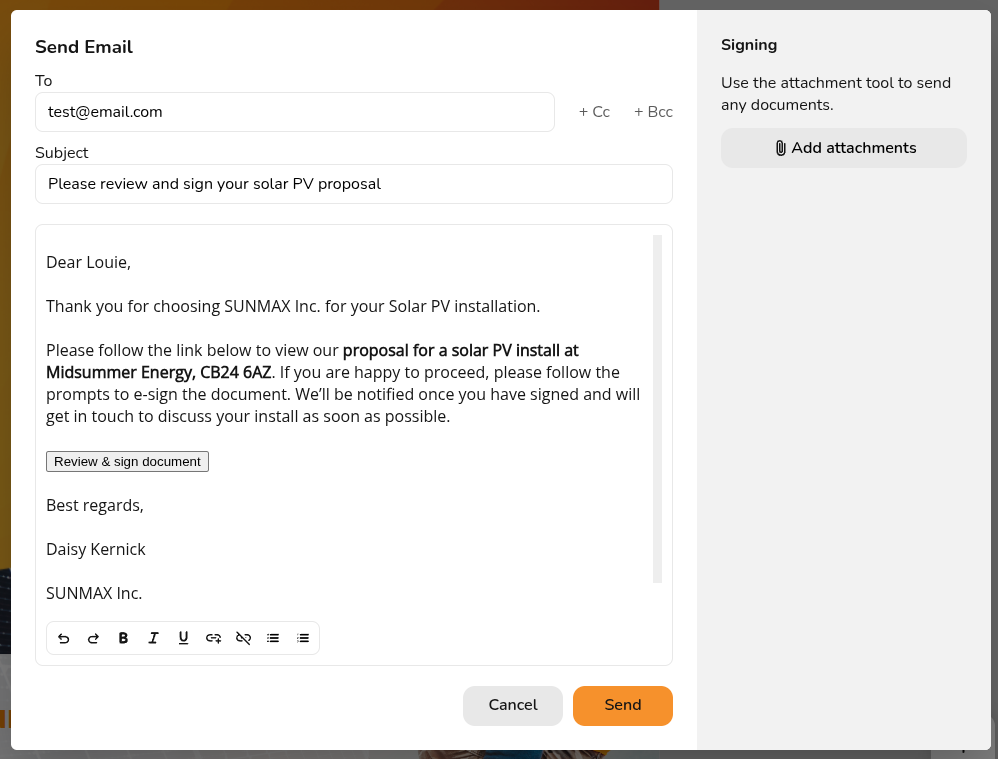
Task: Toggle underline formatting in email editor
Action: (x=183, y=638)
